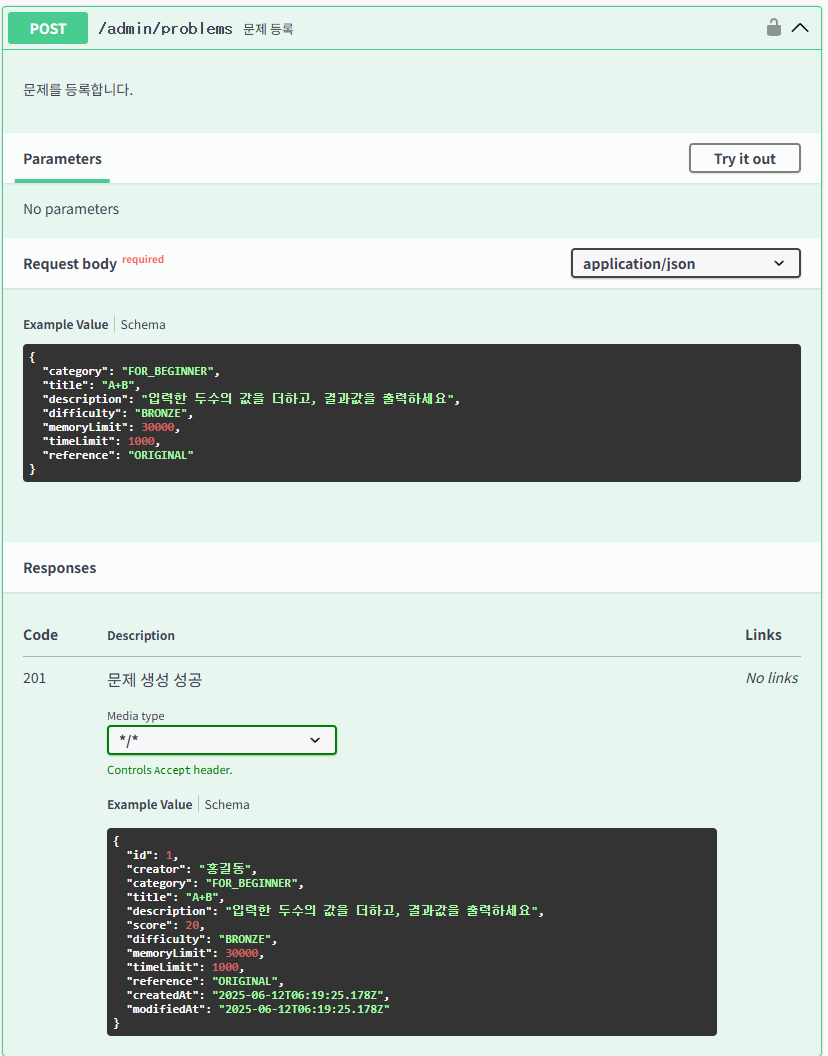Click "FOR_BEGINNER" value in request example
This screenshot has width=828, height=1056.
coord(168,371)
